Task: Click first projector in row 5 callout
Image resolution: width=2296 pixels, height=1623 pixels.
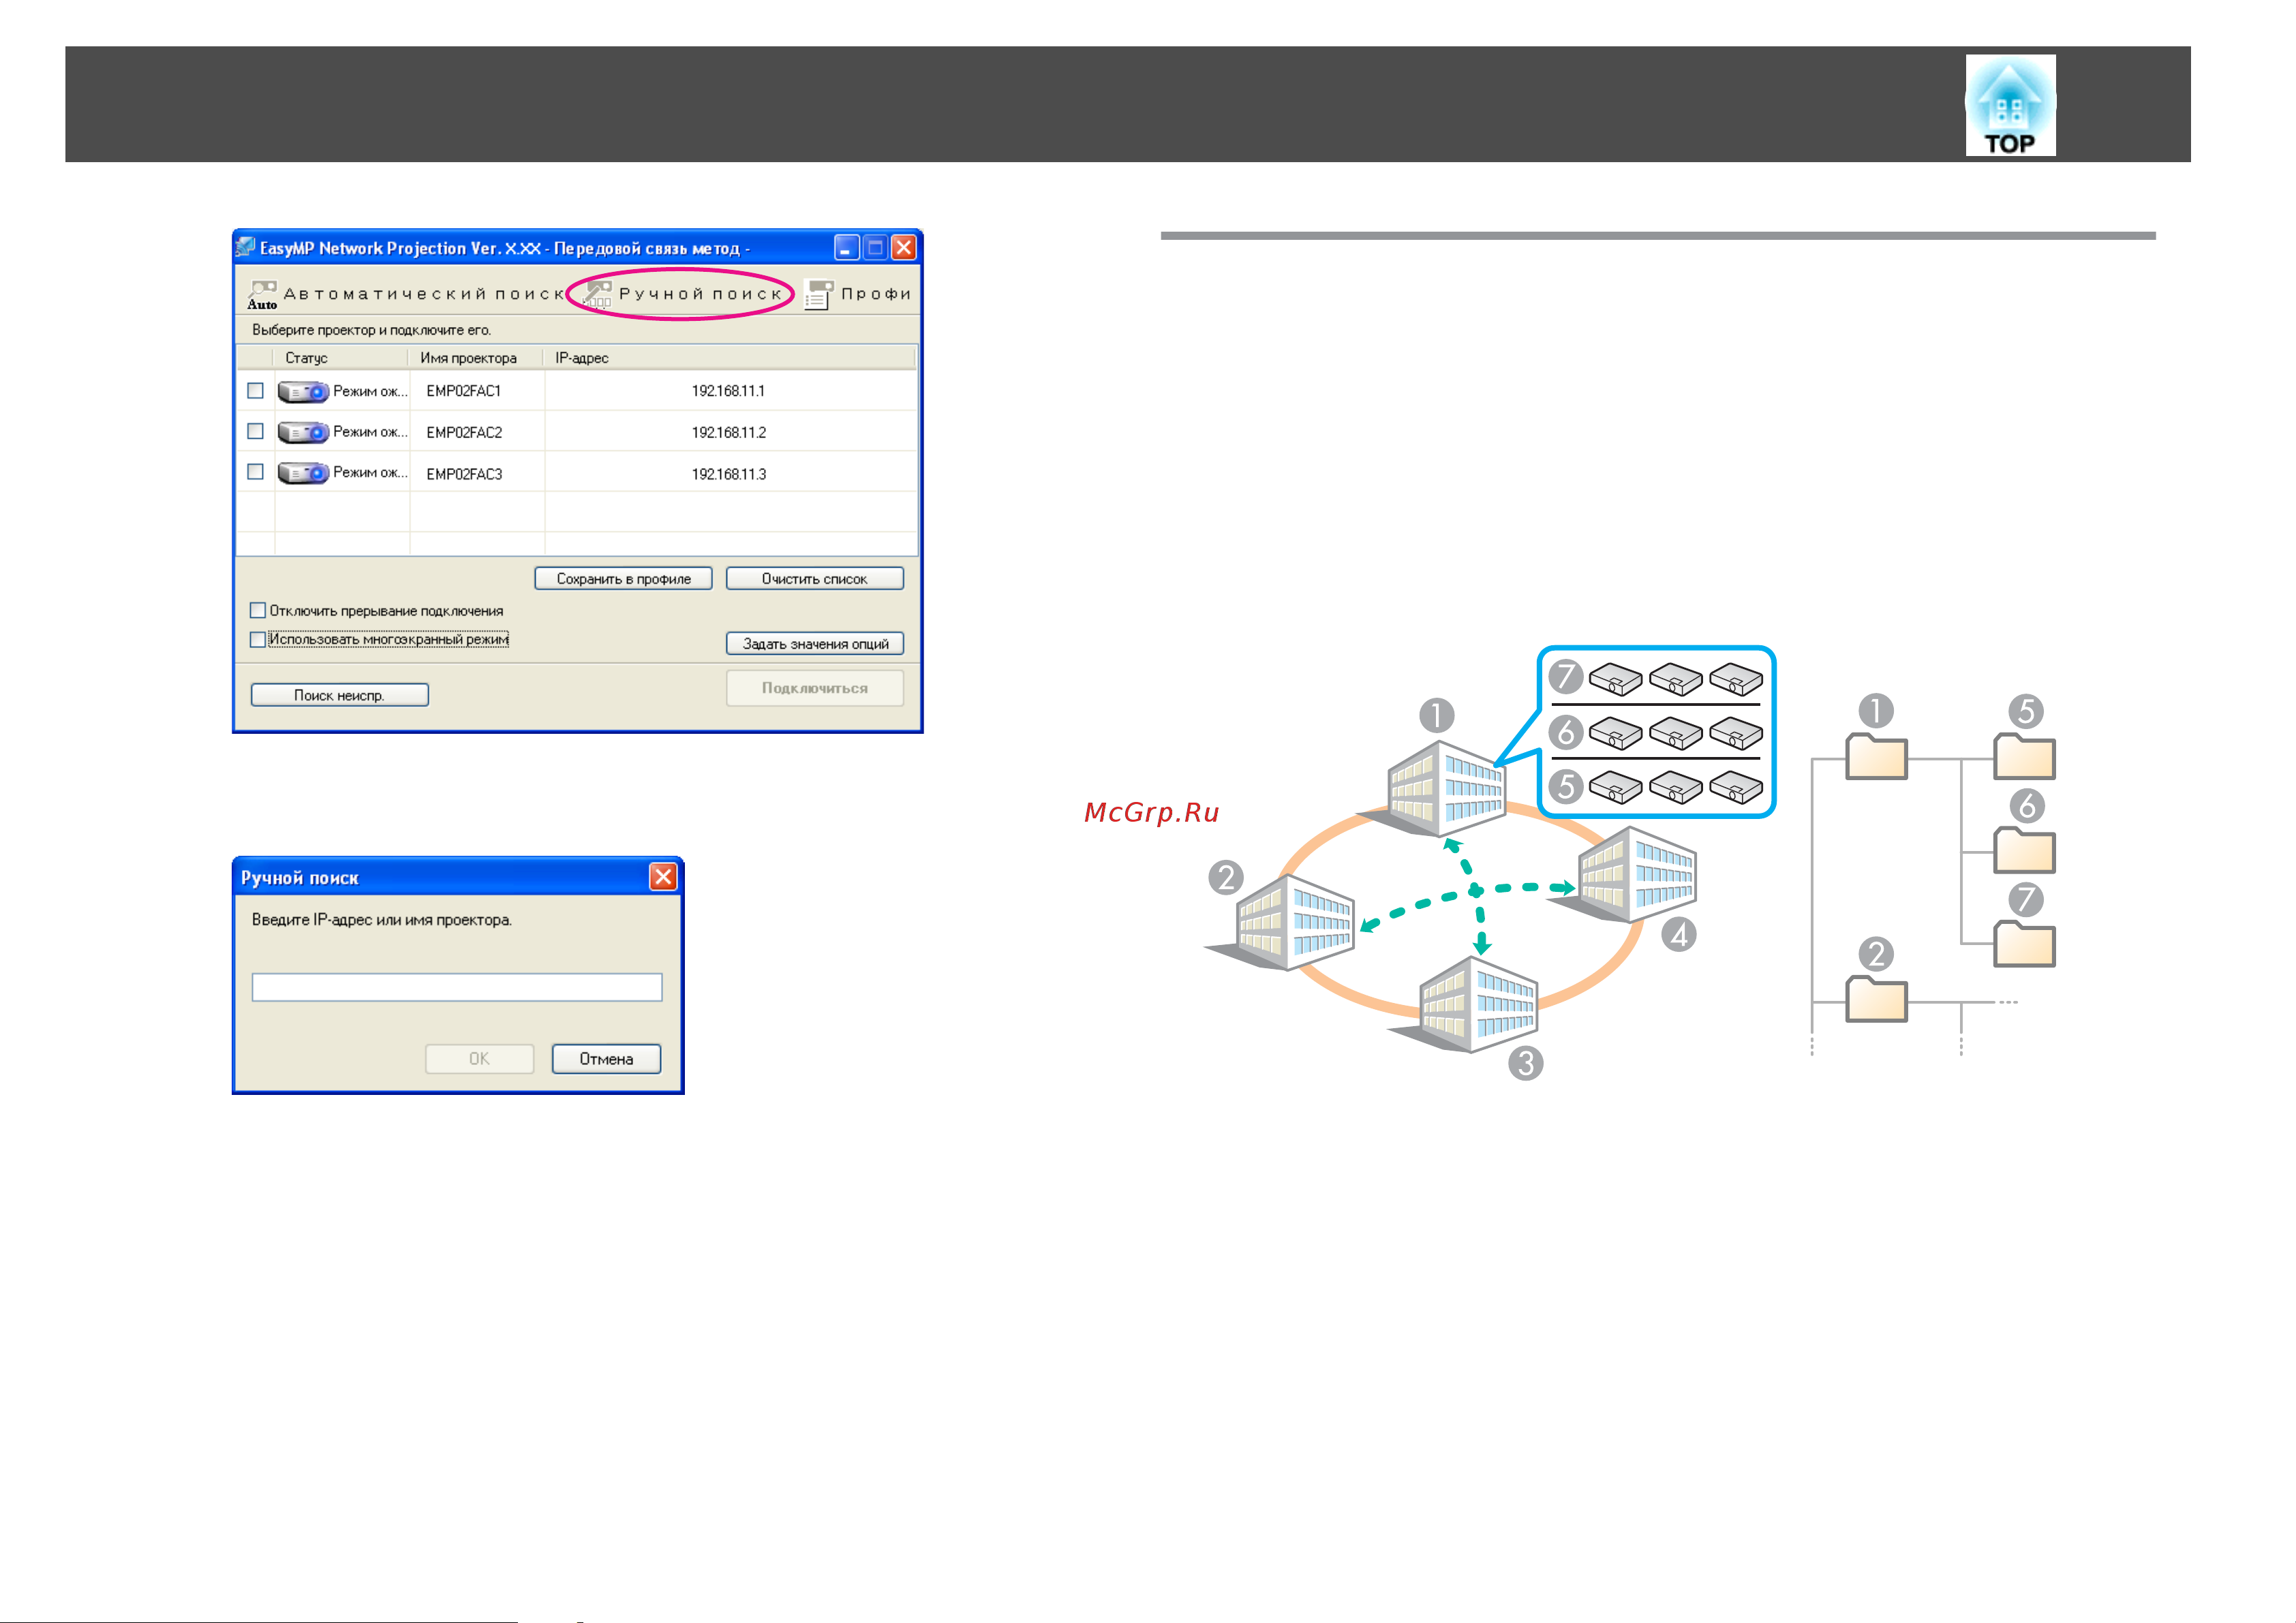Action: pyautogui.click(x=1616, y=788)
